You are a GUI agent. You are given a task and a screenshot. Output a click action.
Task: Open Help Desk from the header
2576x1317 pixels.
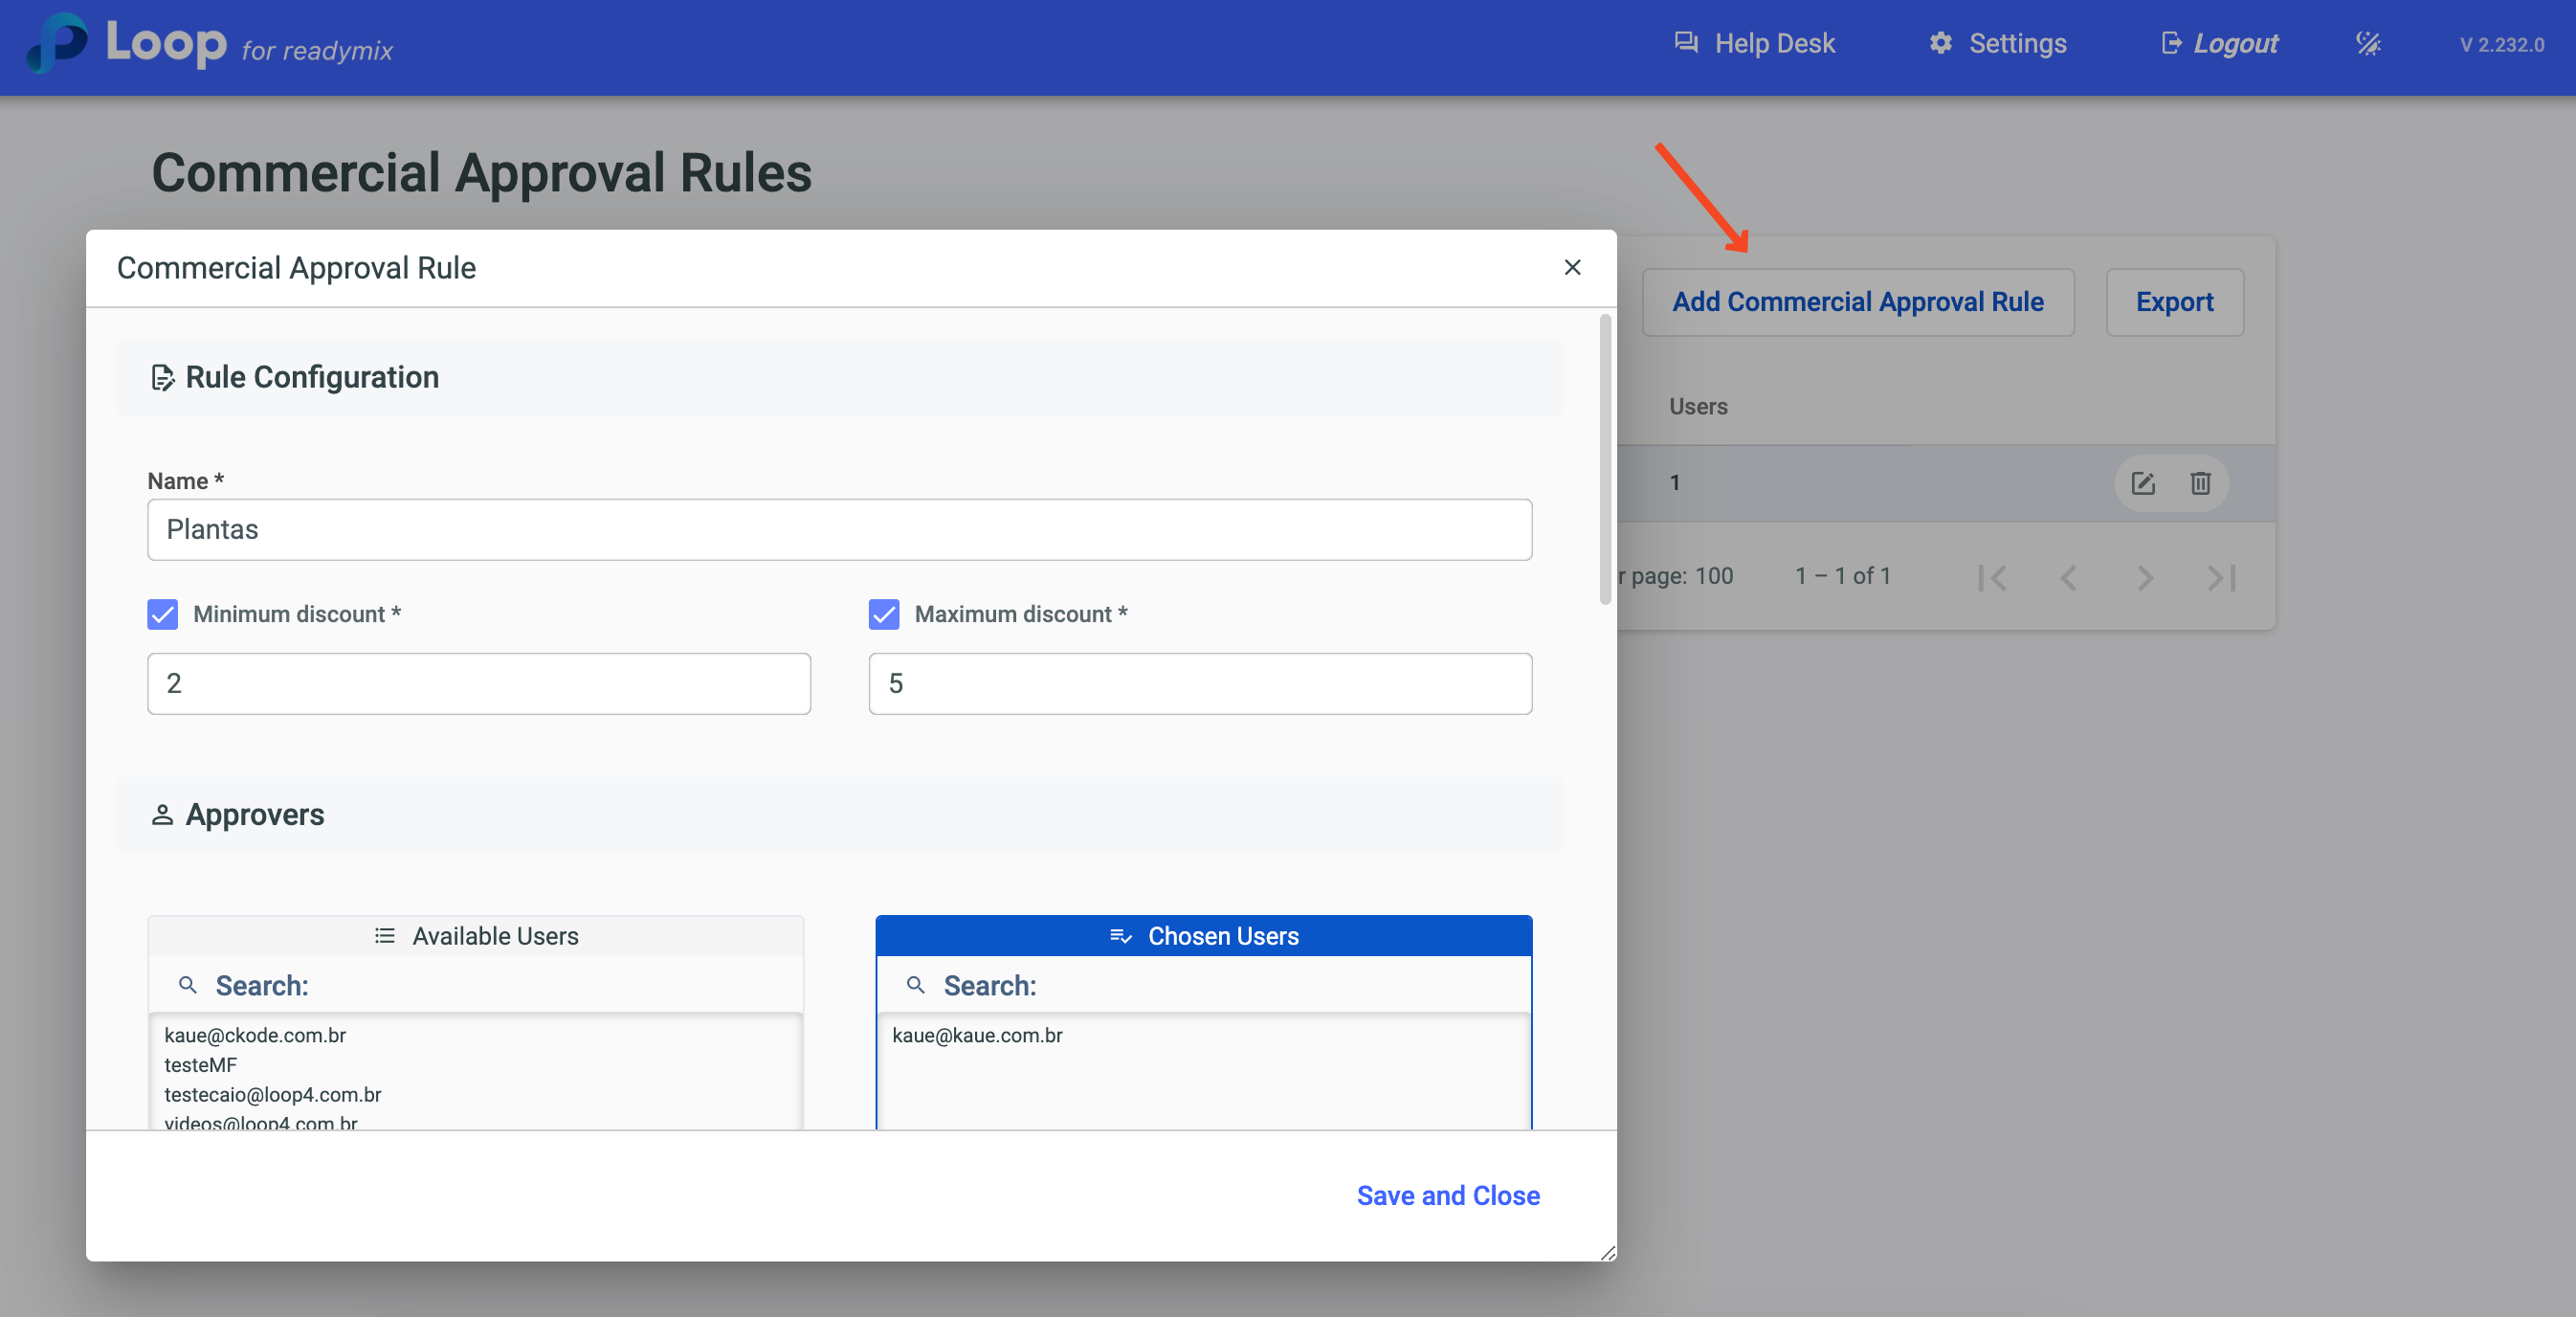[x=1755, y=44]
